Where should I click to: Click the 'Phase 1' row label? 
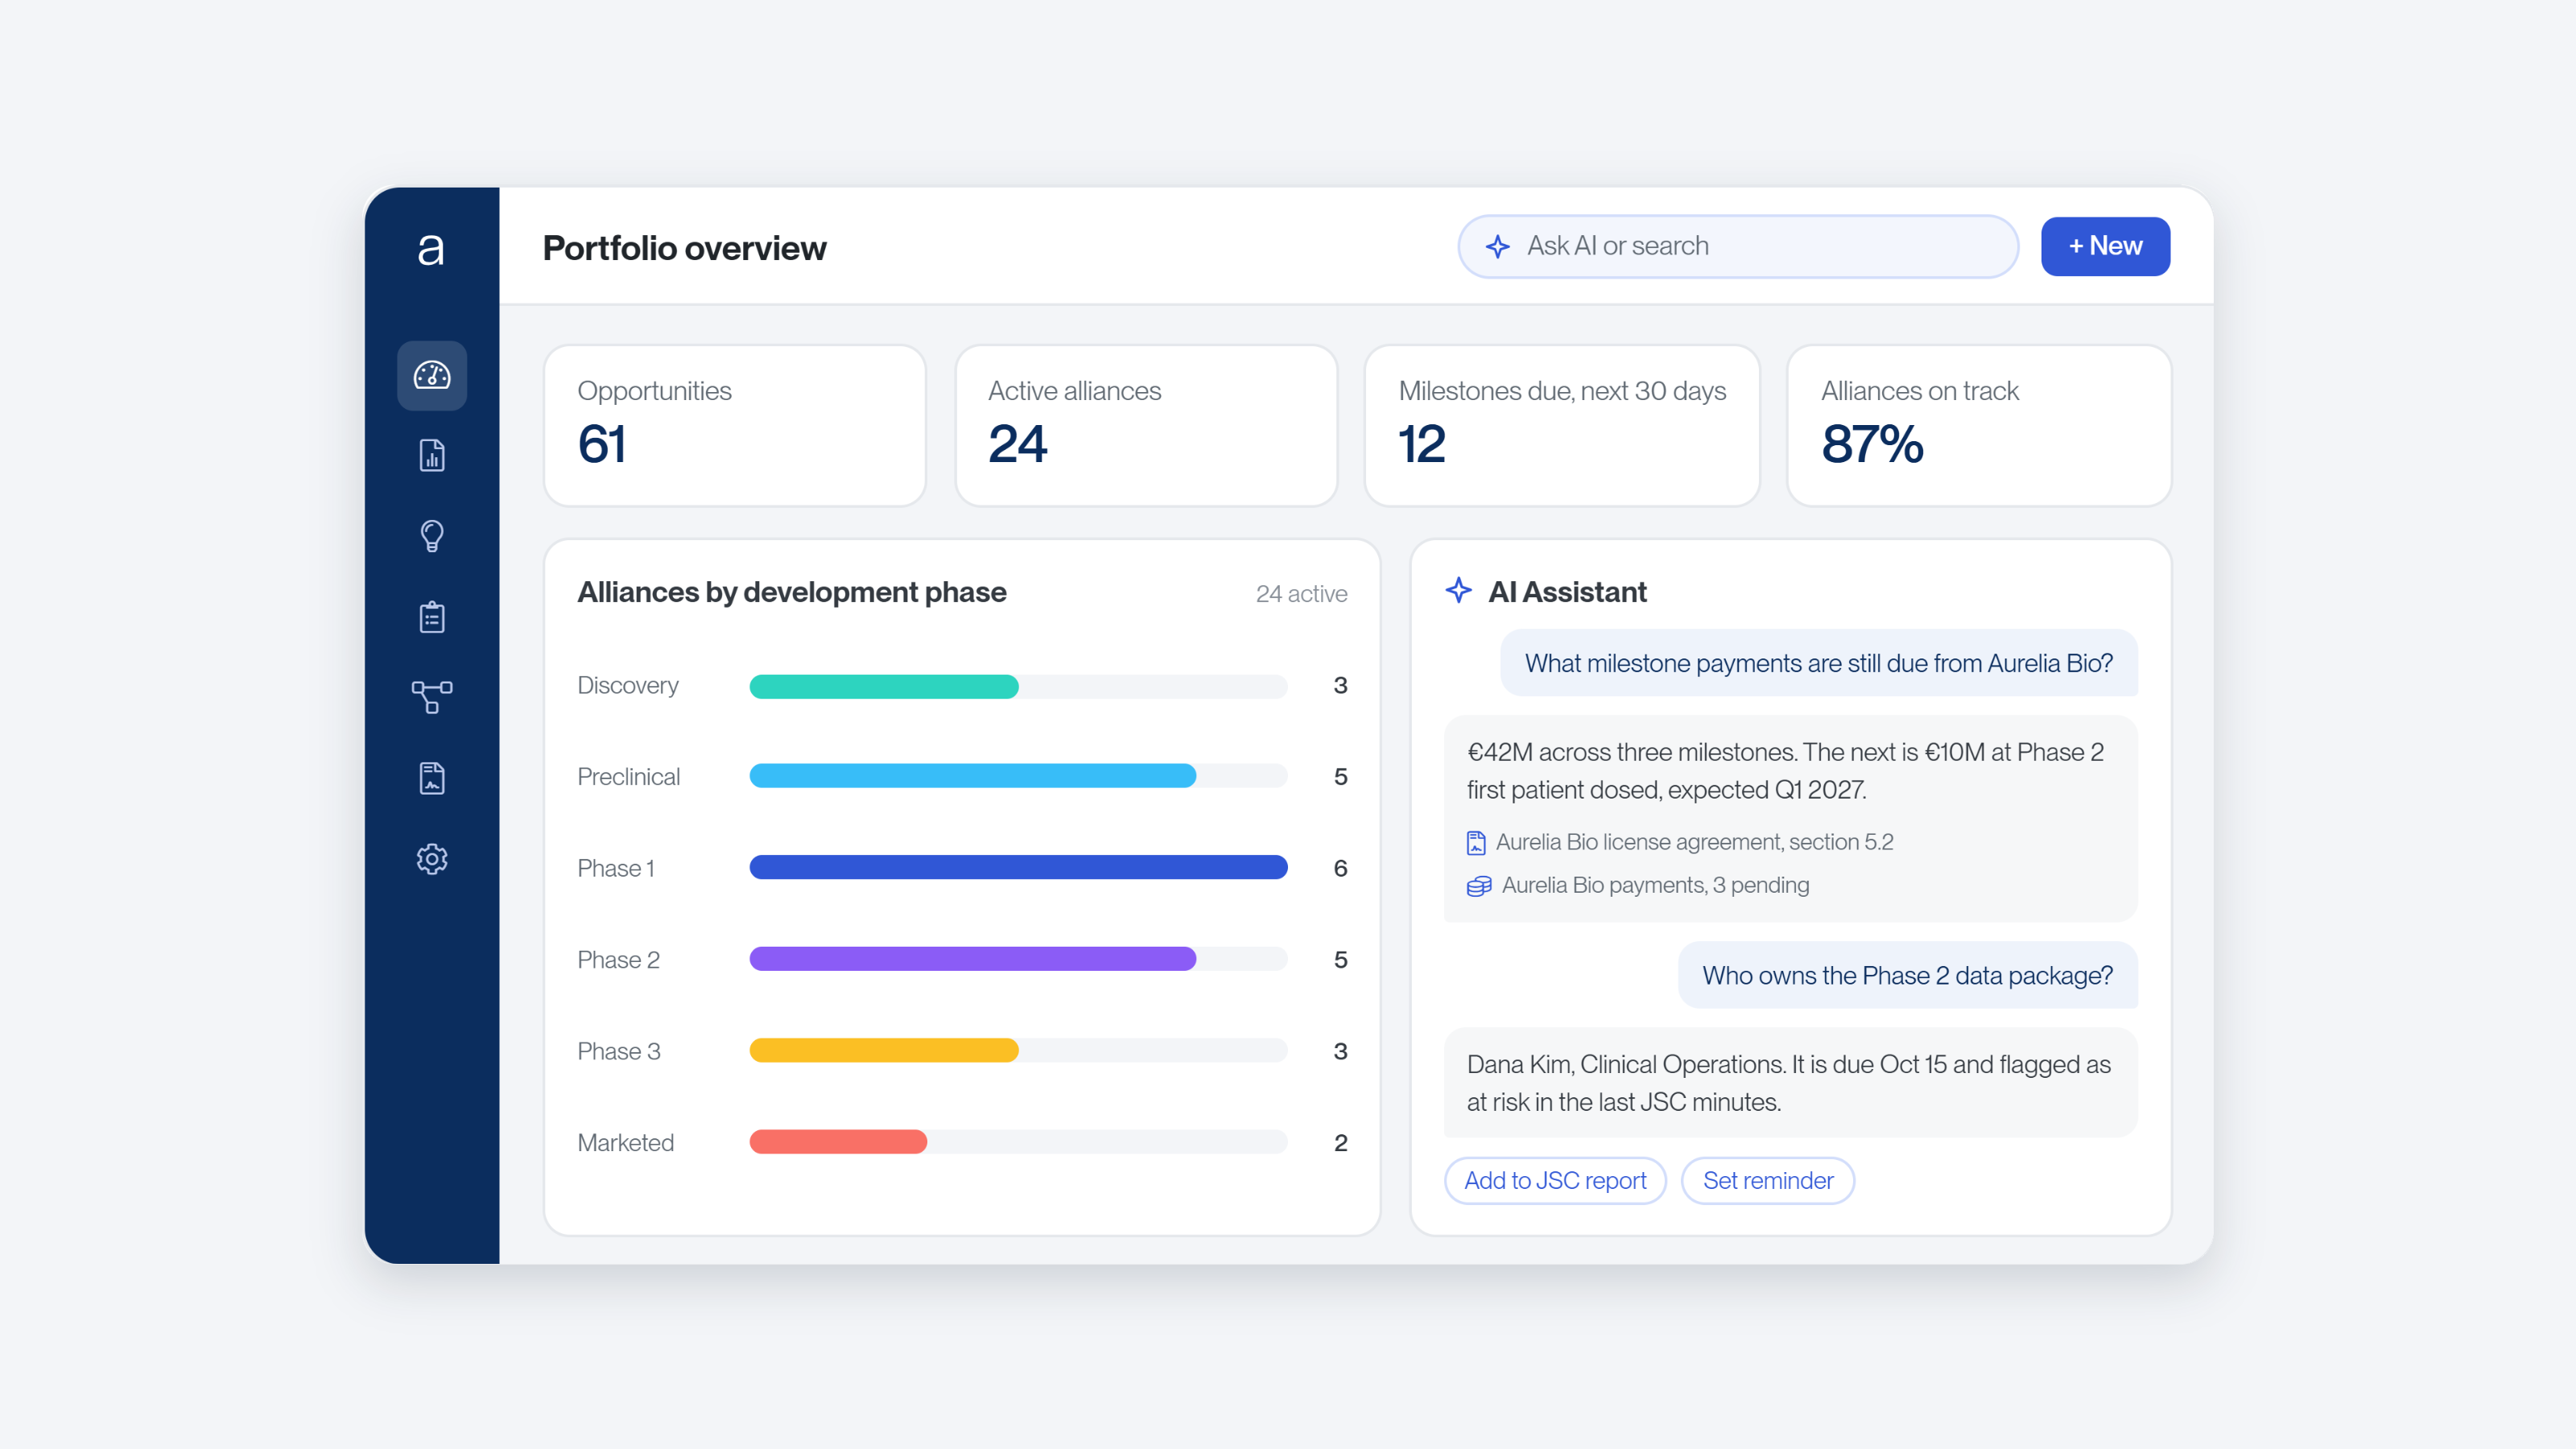coord(615,868)
